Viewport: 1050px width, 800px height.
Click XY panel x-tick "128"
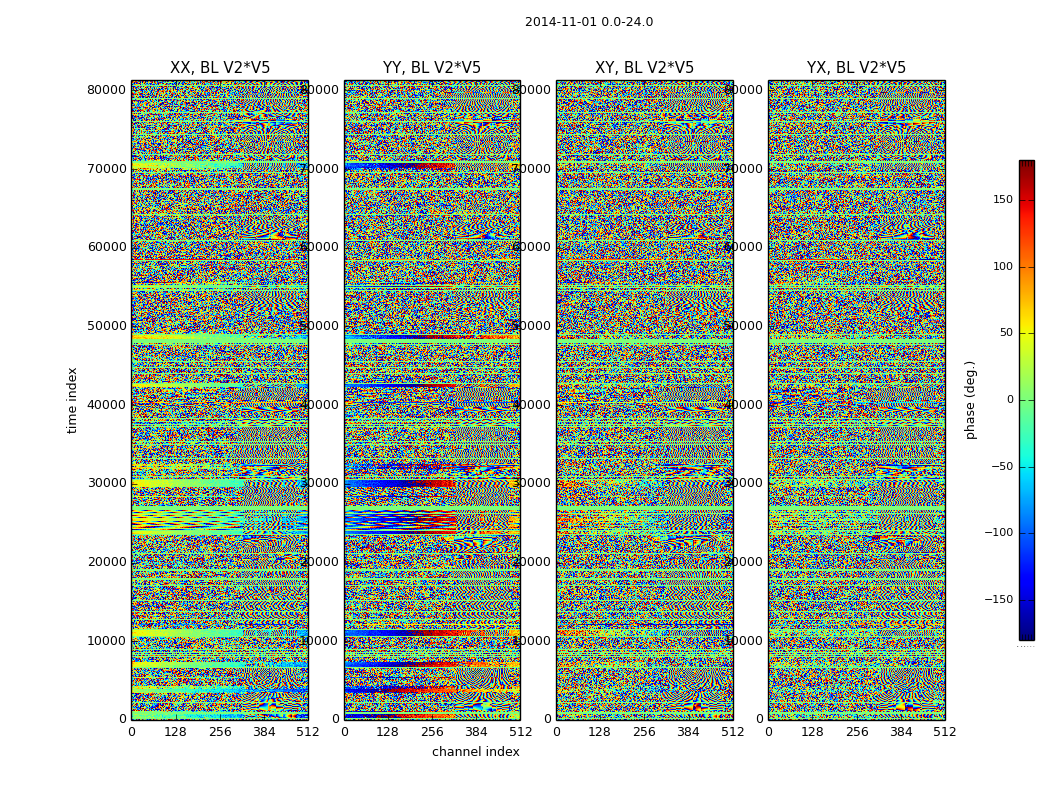pos(600,732)
